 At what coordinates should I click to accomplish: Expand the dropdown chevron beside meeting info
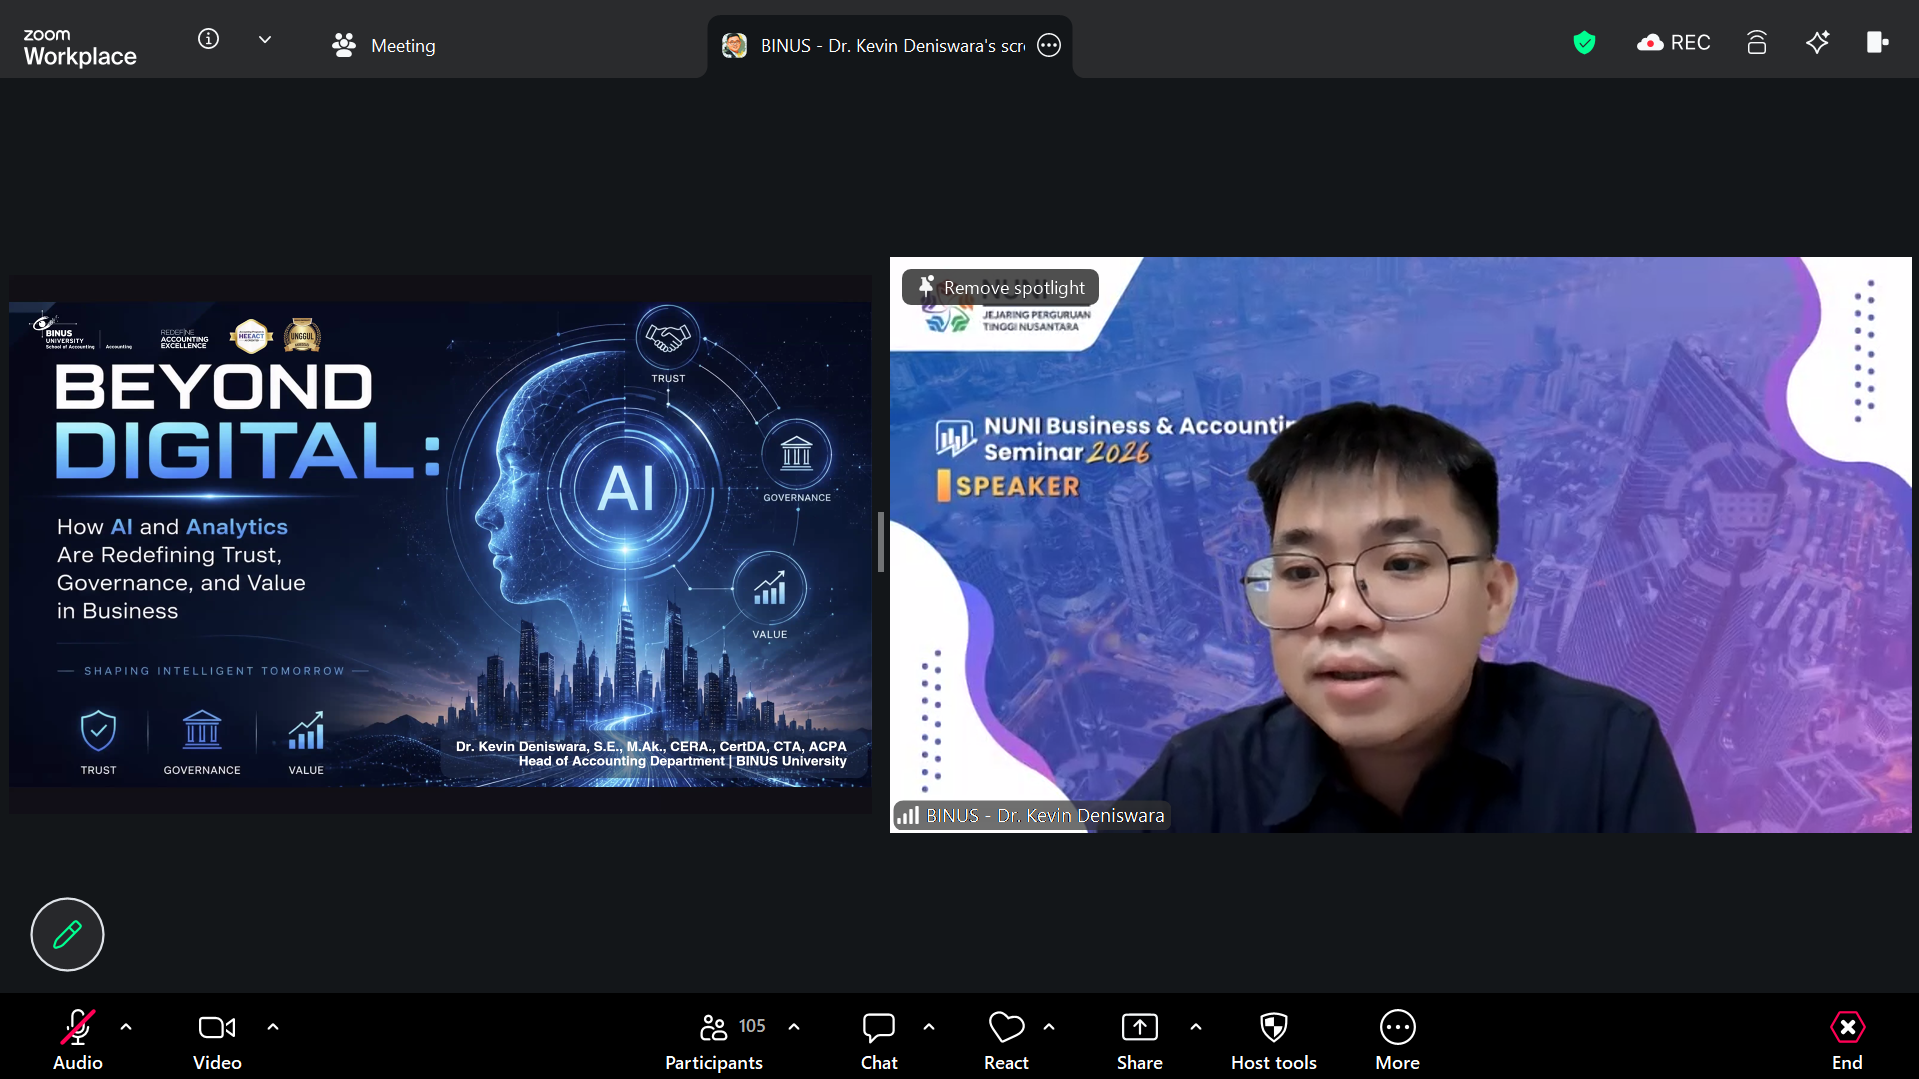coord(265,40)
